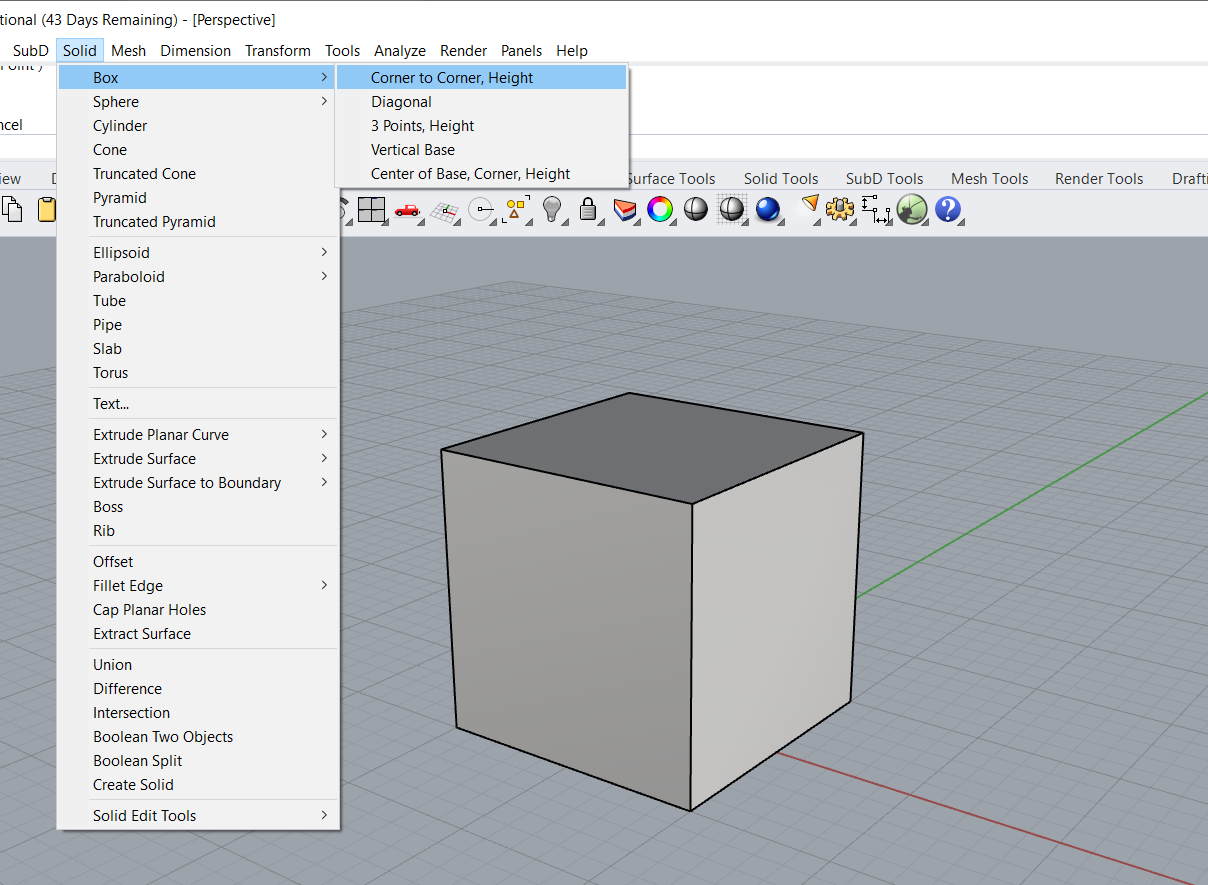Click the layers stack icon
Viewport: 1208px width, 885px height.
tap(625, 209)
